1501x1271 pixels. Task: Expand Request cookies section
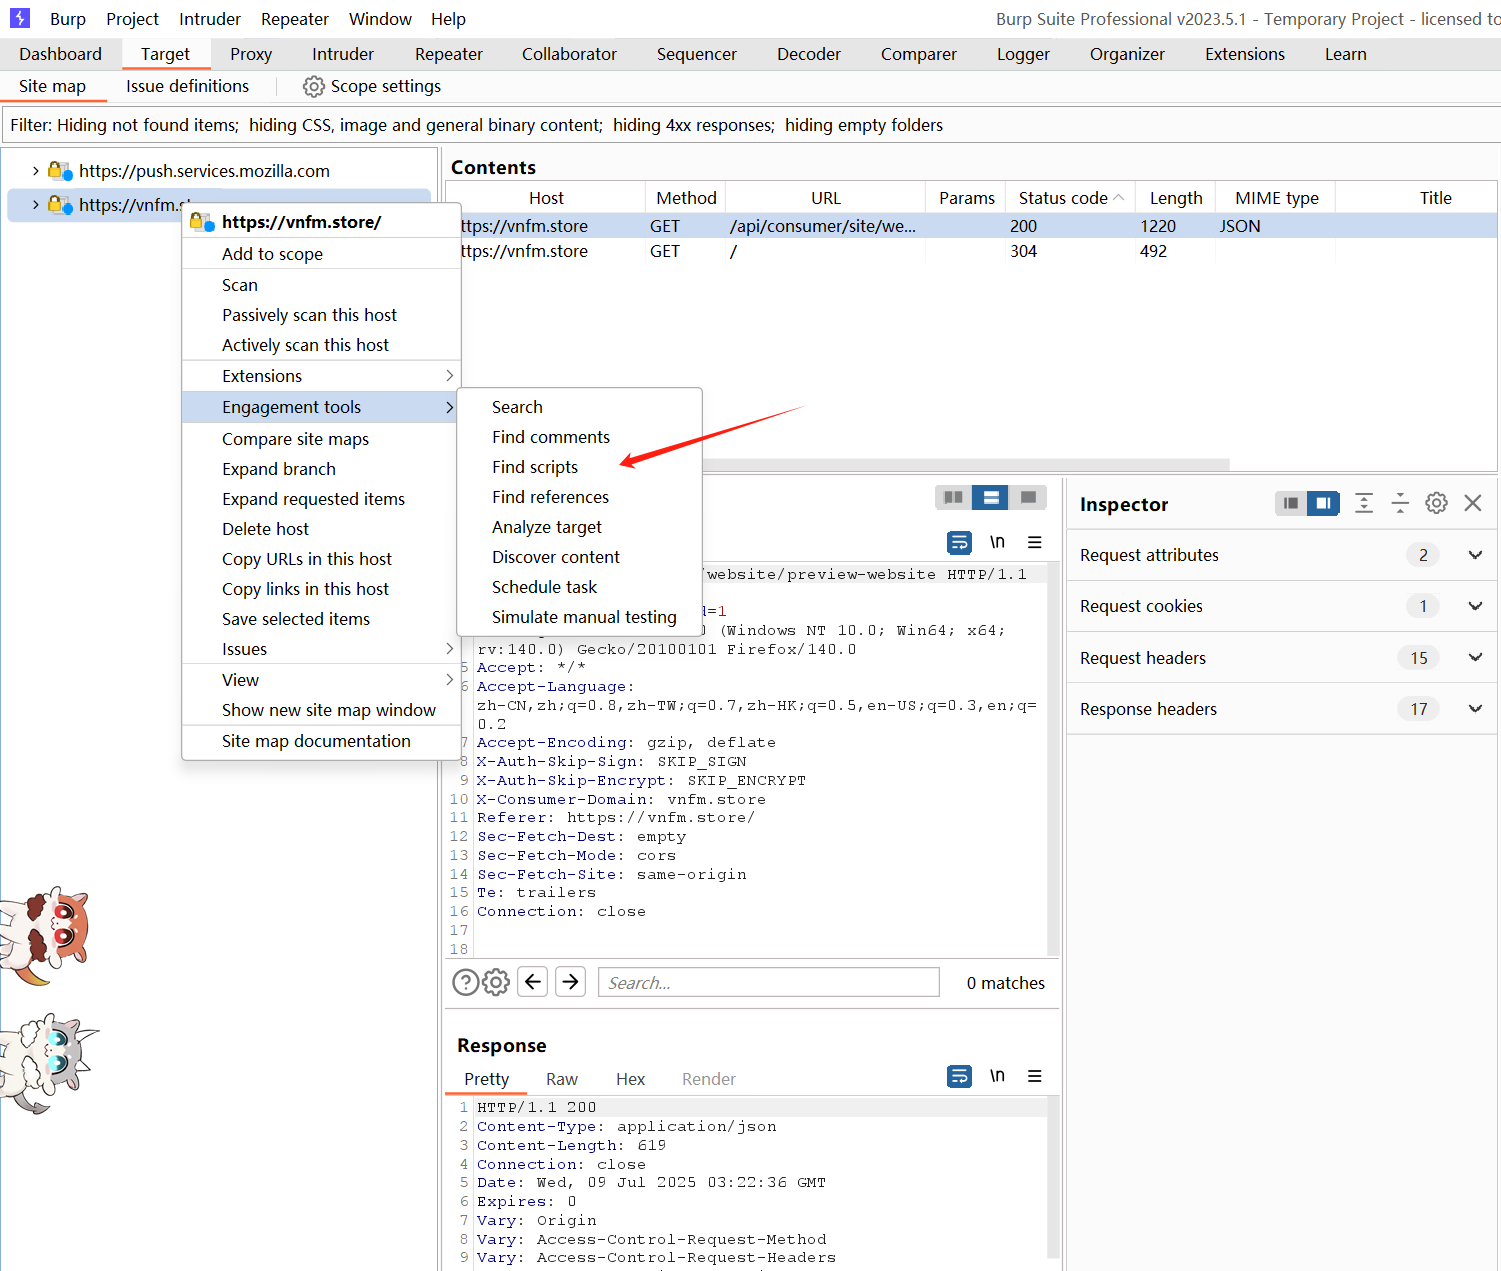(x=1475, y=606)
